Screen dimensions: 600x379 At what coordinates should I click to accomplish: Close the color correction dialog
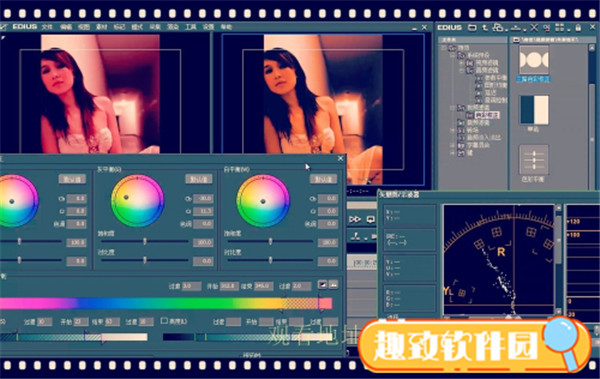click(341, 158)
